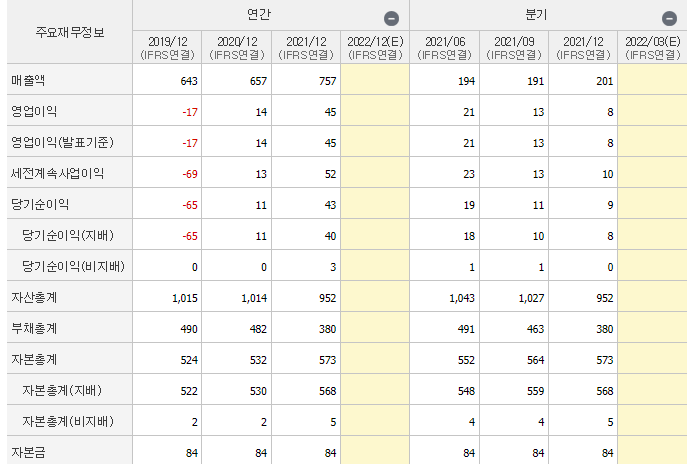Click the 2022/03(E) 매출액 empty estimate cell
The width and height of the screenshot is (692, 464).
pyautogui.click(x=652, y=79)
